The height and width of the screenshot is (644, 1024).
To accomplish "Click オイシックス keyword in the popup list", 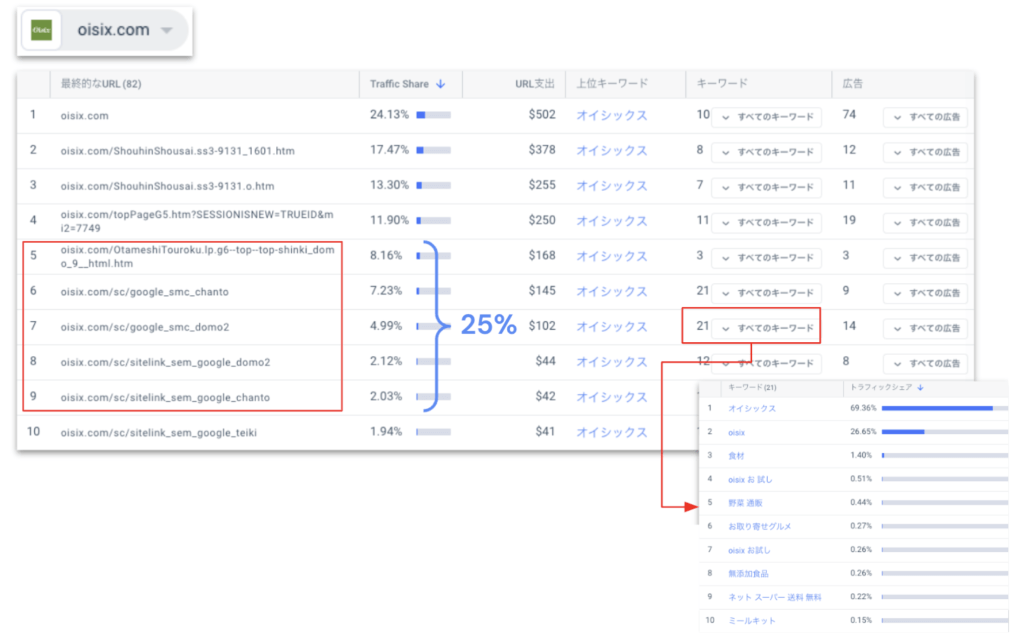I will 751,409.
